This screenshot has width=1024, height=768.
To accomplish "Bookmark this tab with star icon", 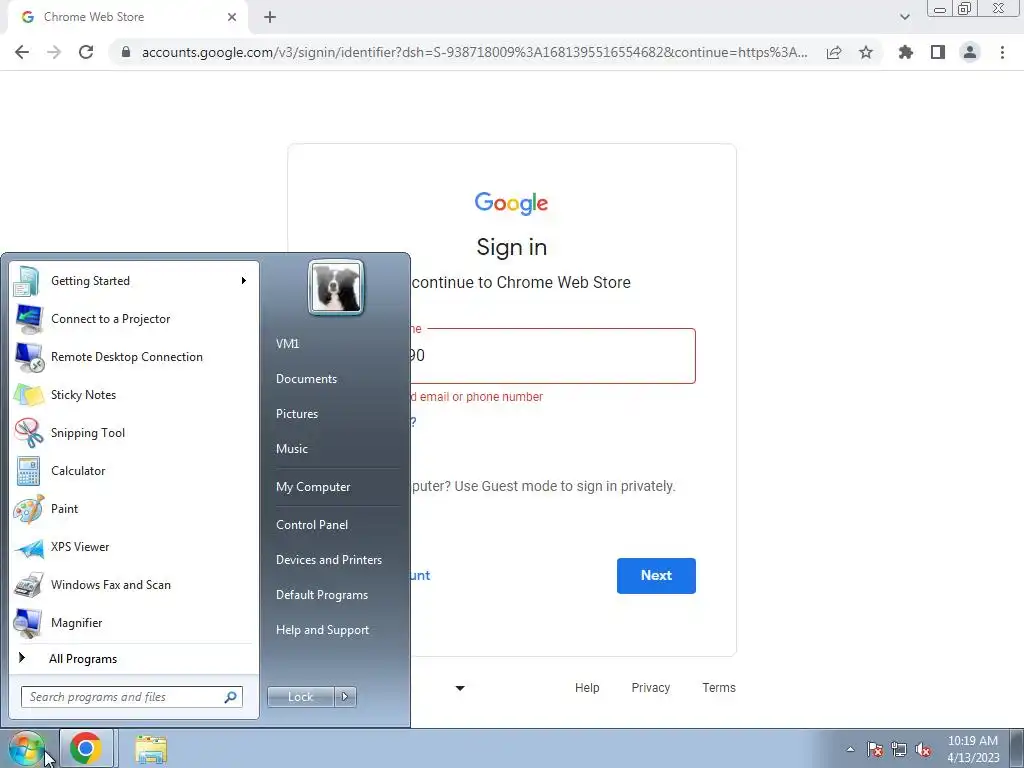I will coord(866,52).
